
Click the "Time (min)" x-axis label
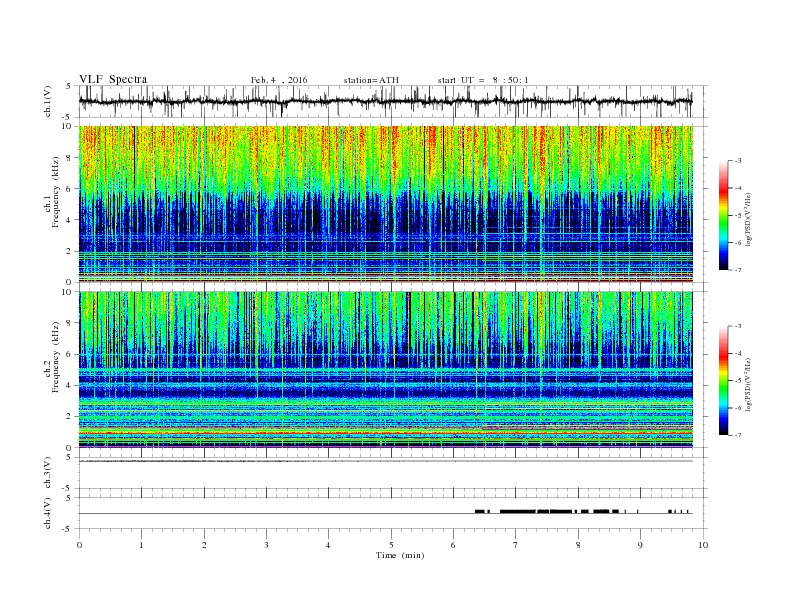pyautogui.click(x=400, y=555)
